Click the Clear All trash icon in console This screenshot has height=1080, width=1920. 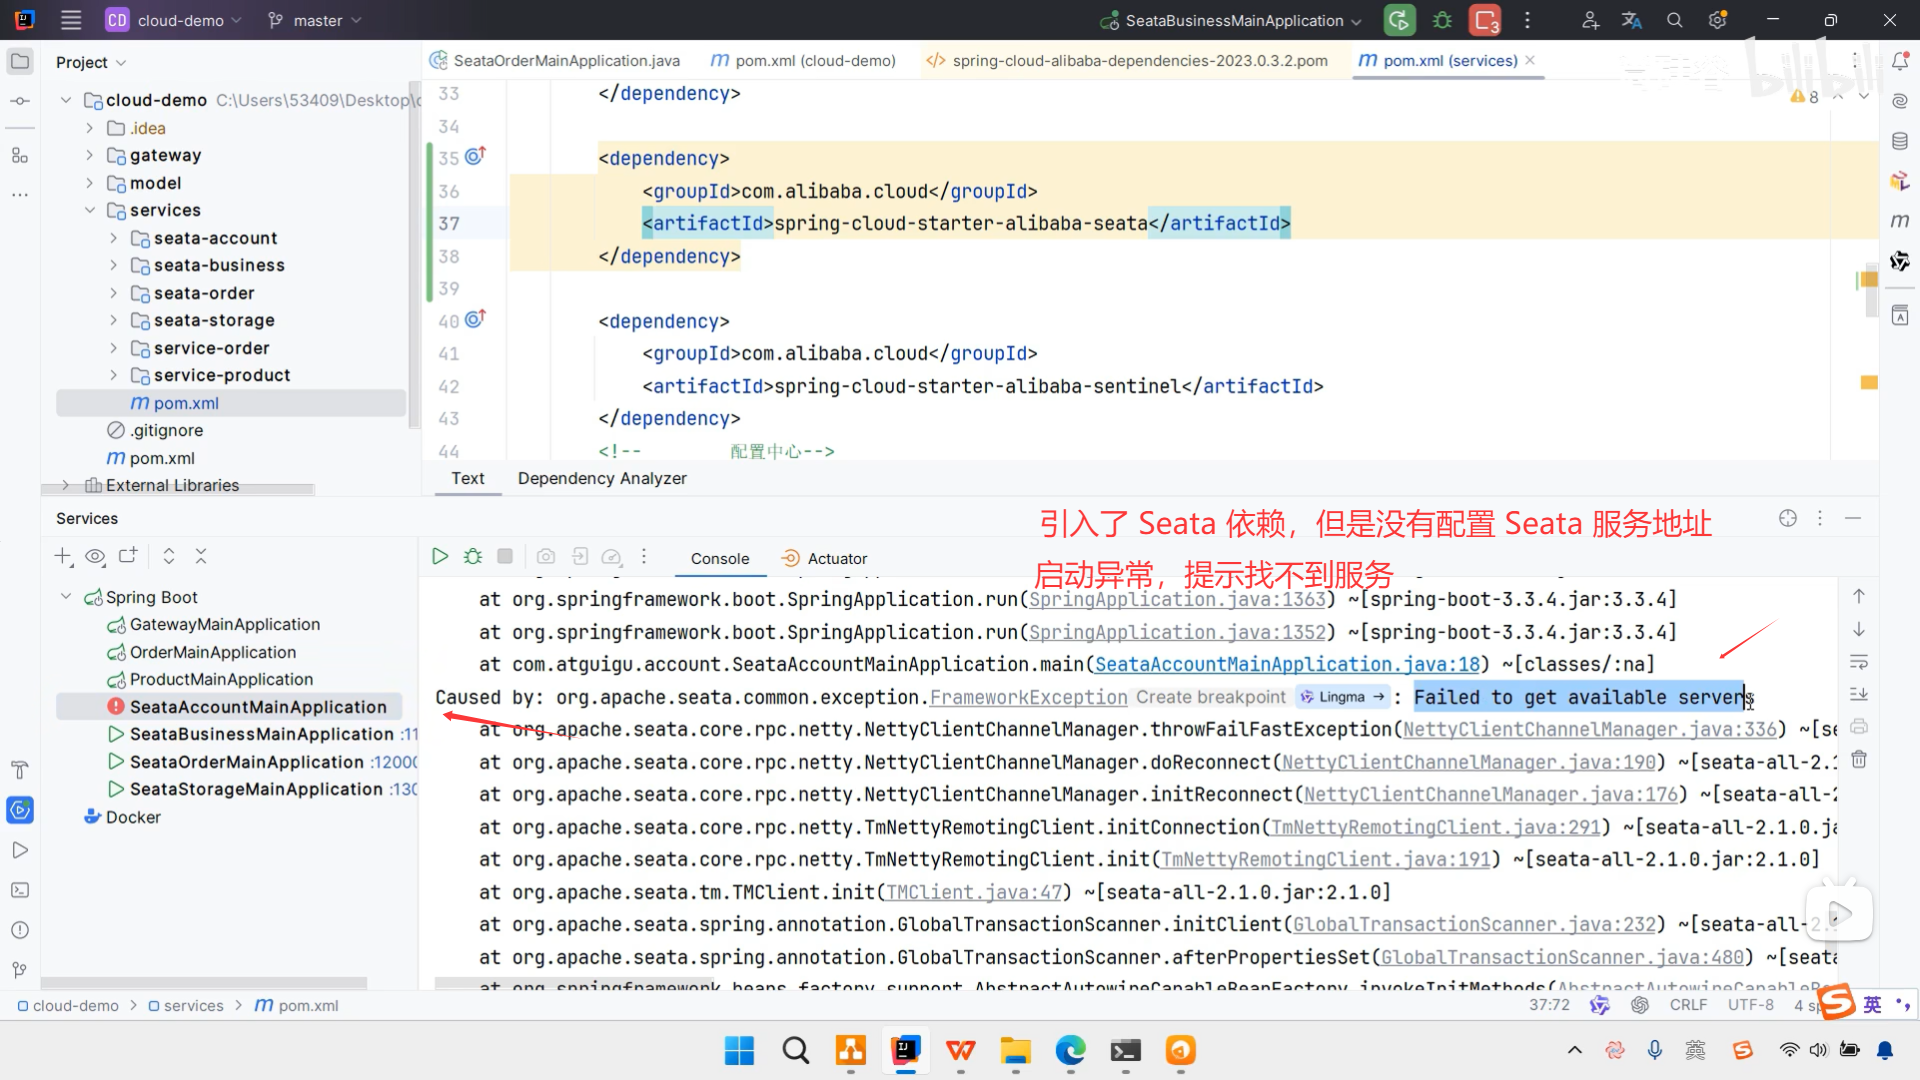point(1859,760)
